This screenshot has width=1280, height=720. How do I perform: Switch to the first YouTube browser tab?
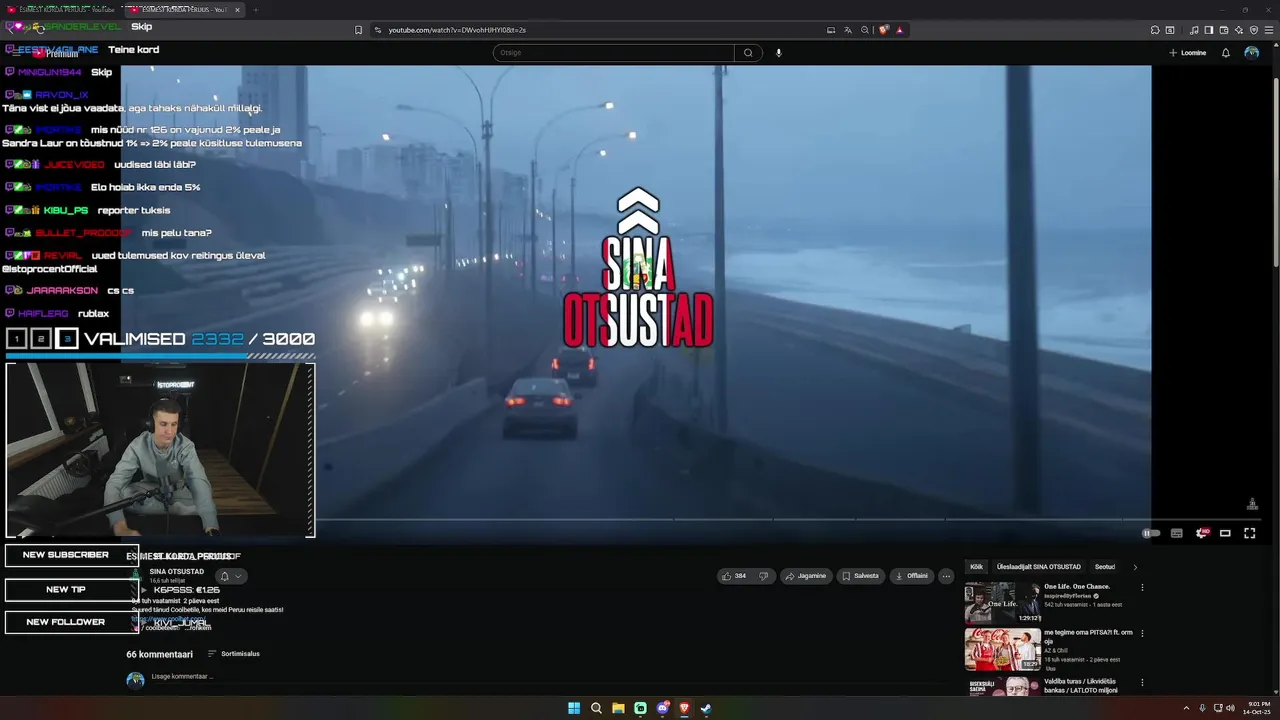click(x=60, y=9)
